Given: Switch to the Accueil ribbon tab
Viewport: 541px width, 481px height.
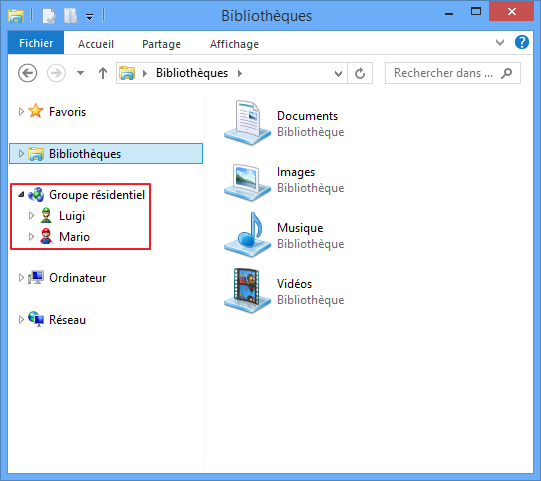Looking at the screenshot, I should pos(96,44).
